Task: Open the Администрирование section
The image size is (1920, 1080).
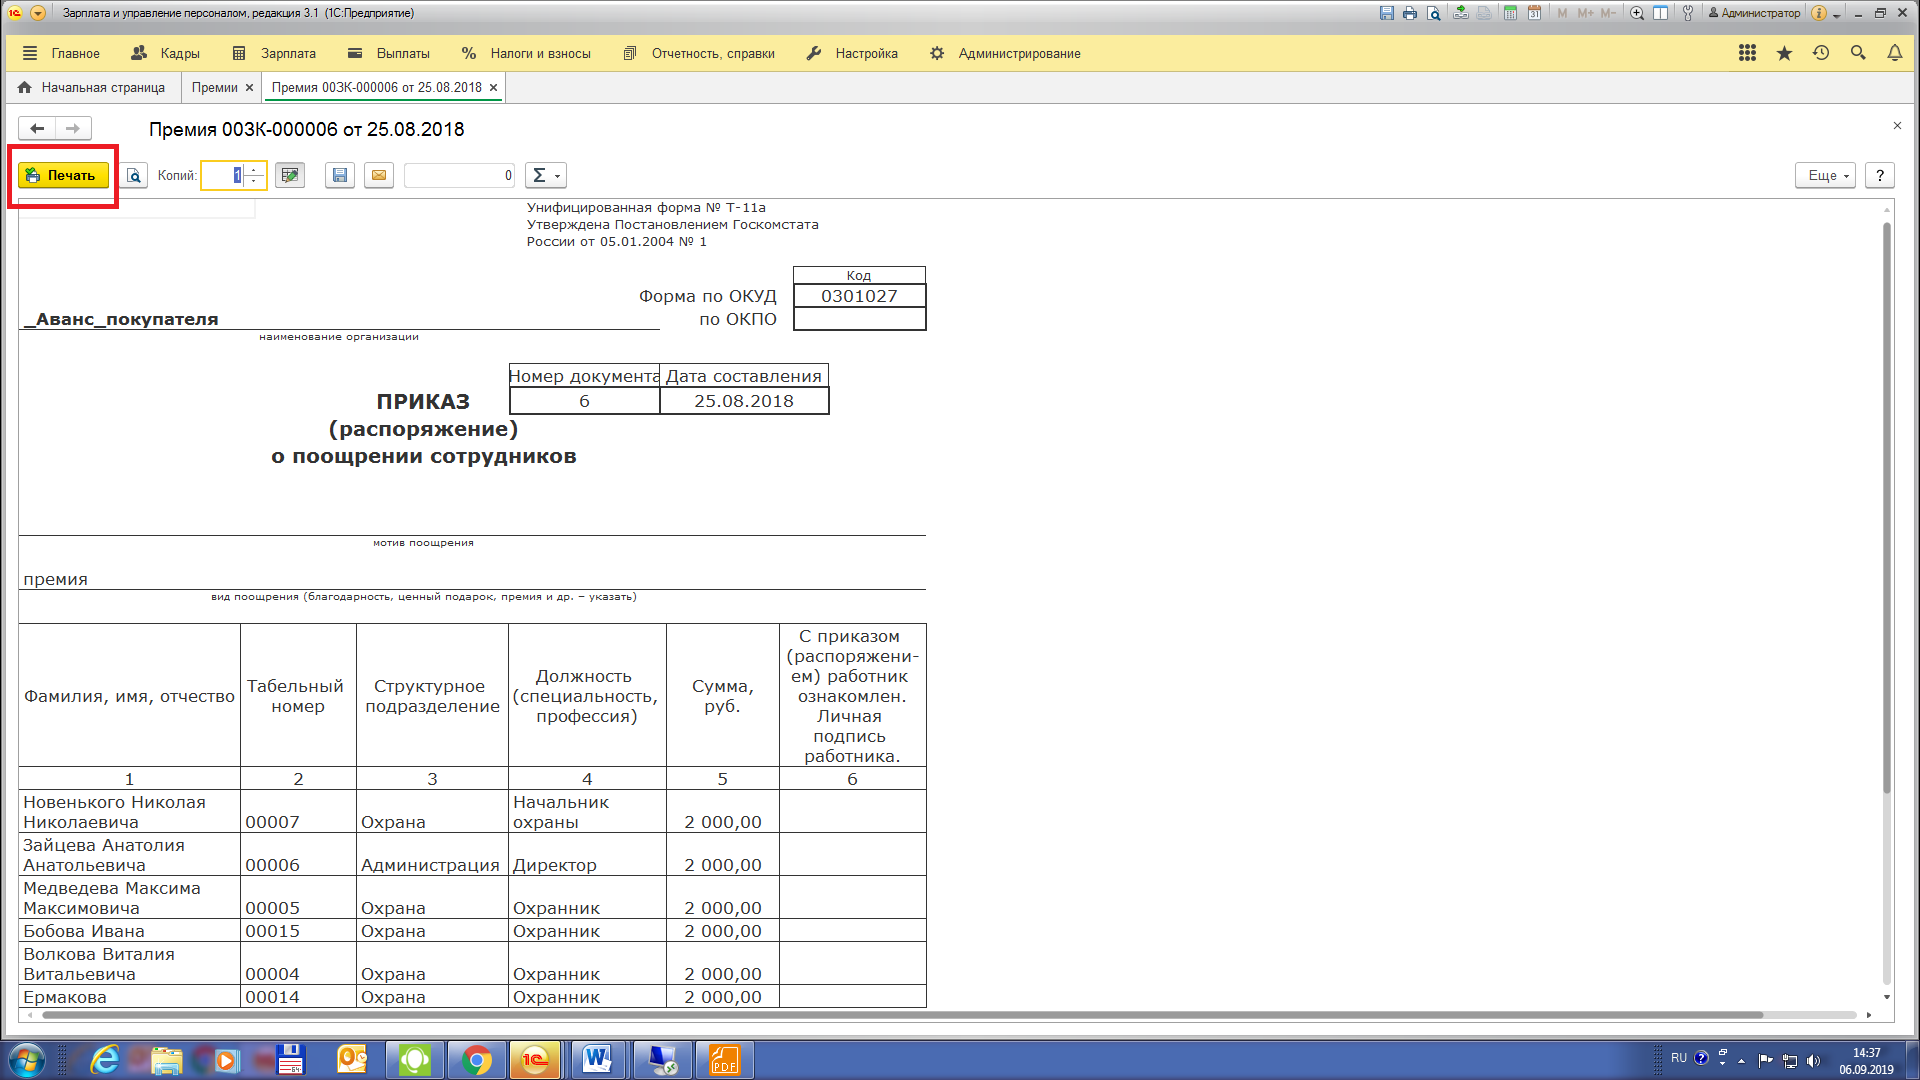Action: (1005, 53)
